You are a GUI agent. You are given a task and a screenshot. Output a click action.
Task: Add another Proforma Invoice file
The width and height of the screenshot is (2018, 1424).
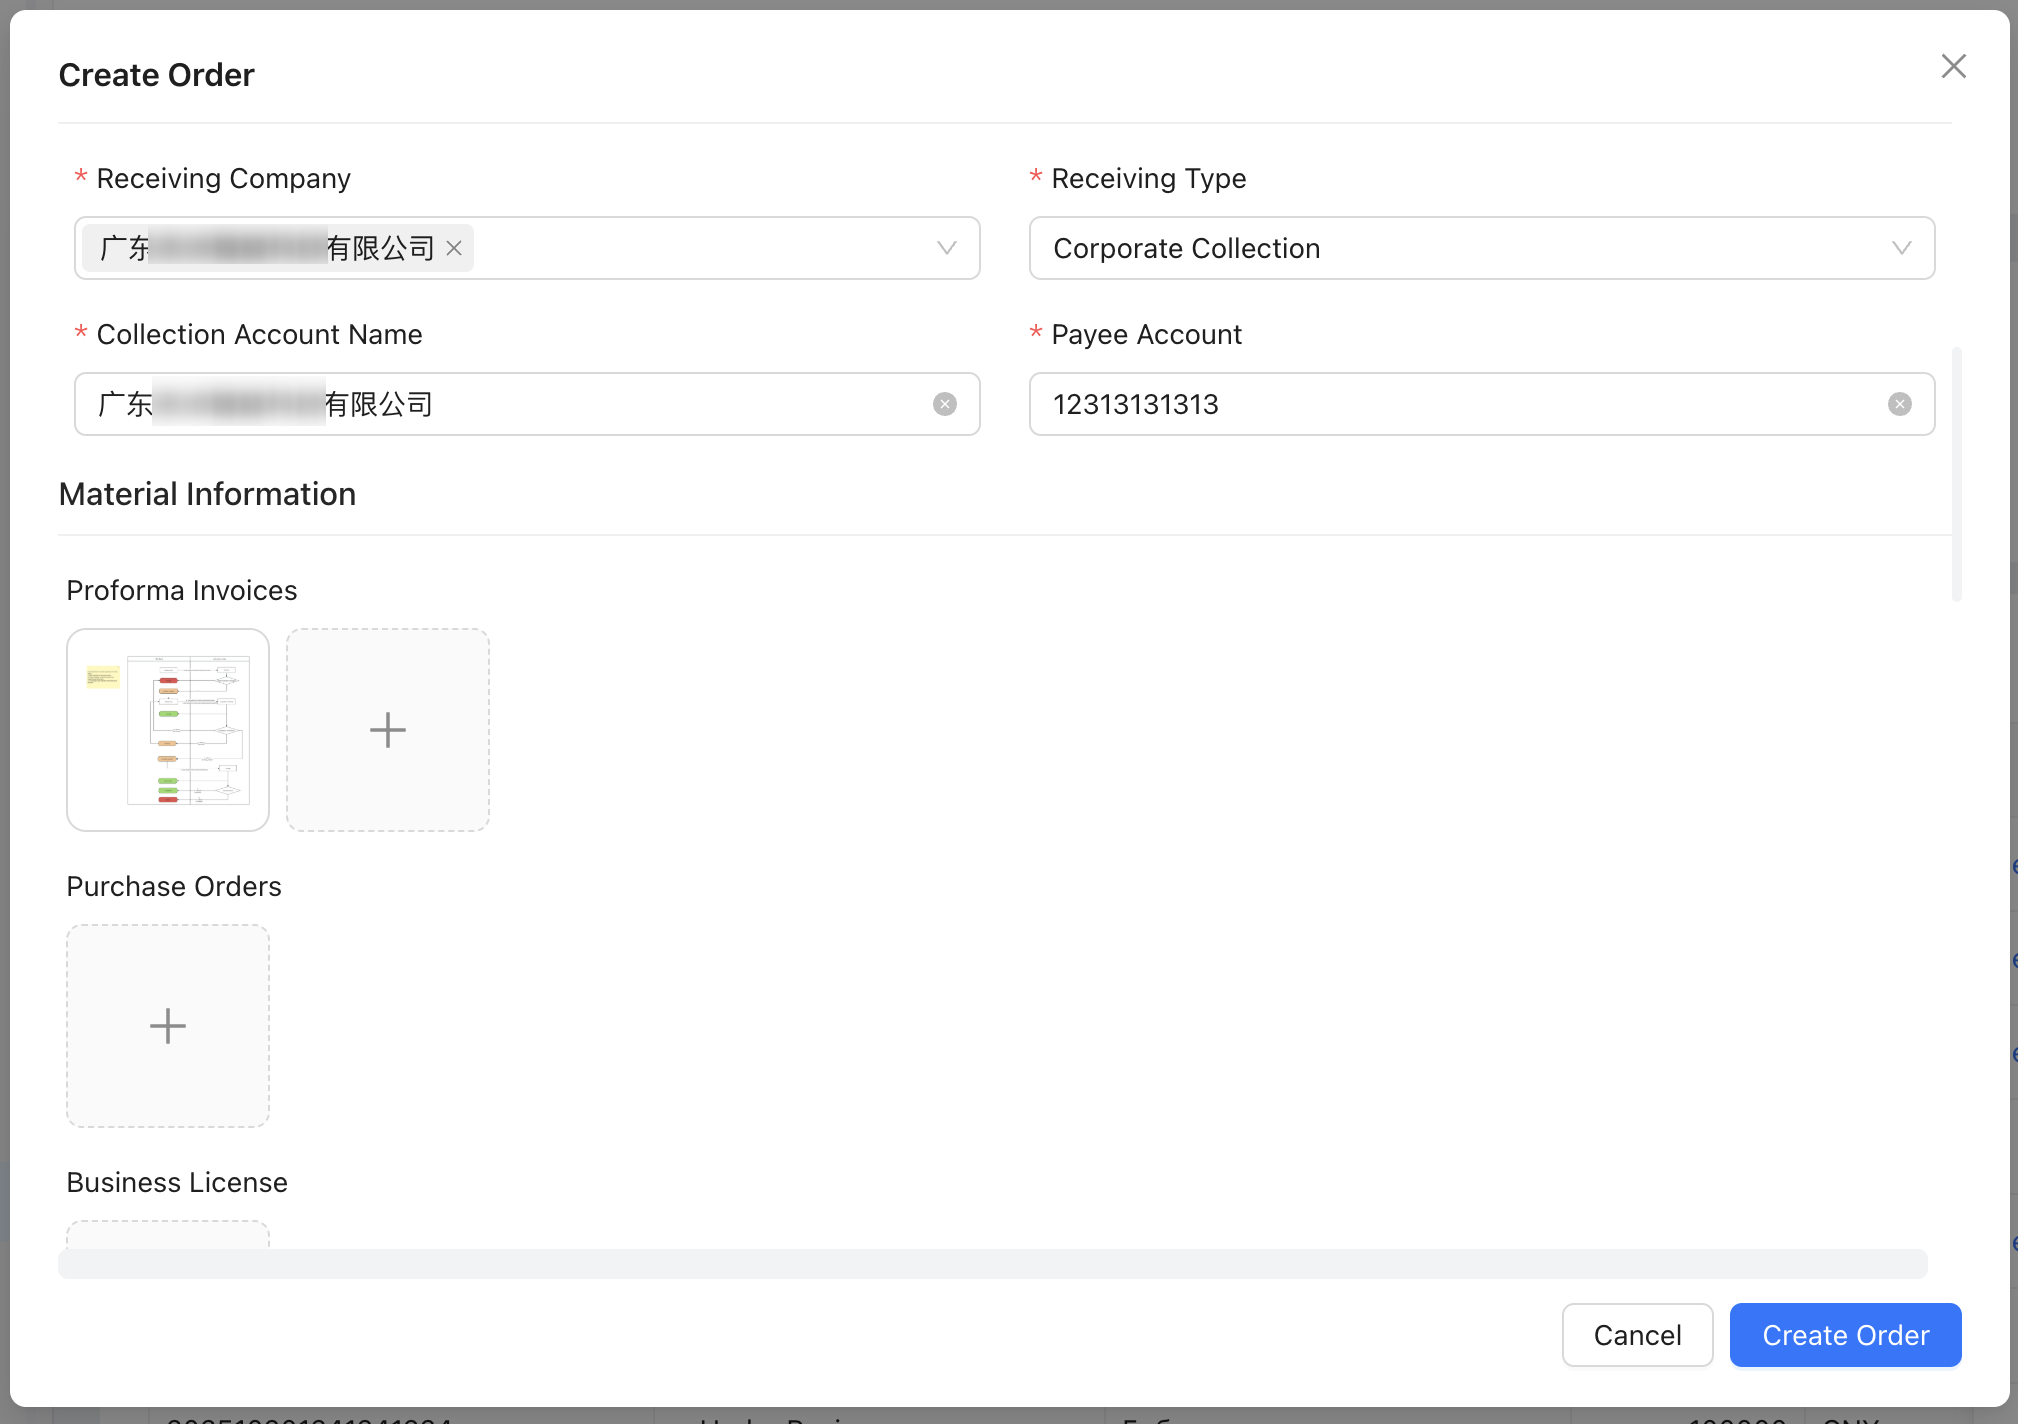pyautogui.click(x=388, y=730)
